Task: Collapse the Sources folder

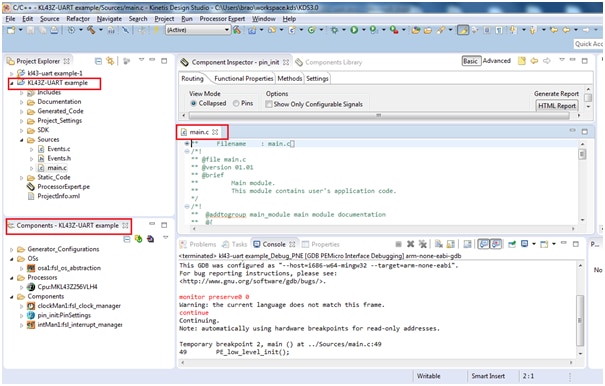Action: click(22, 140)
